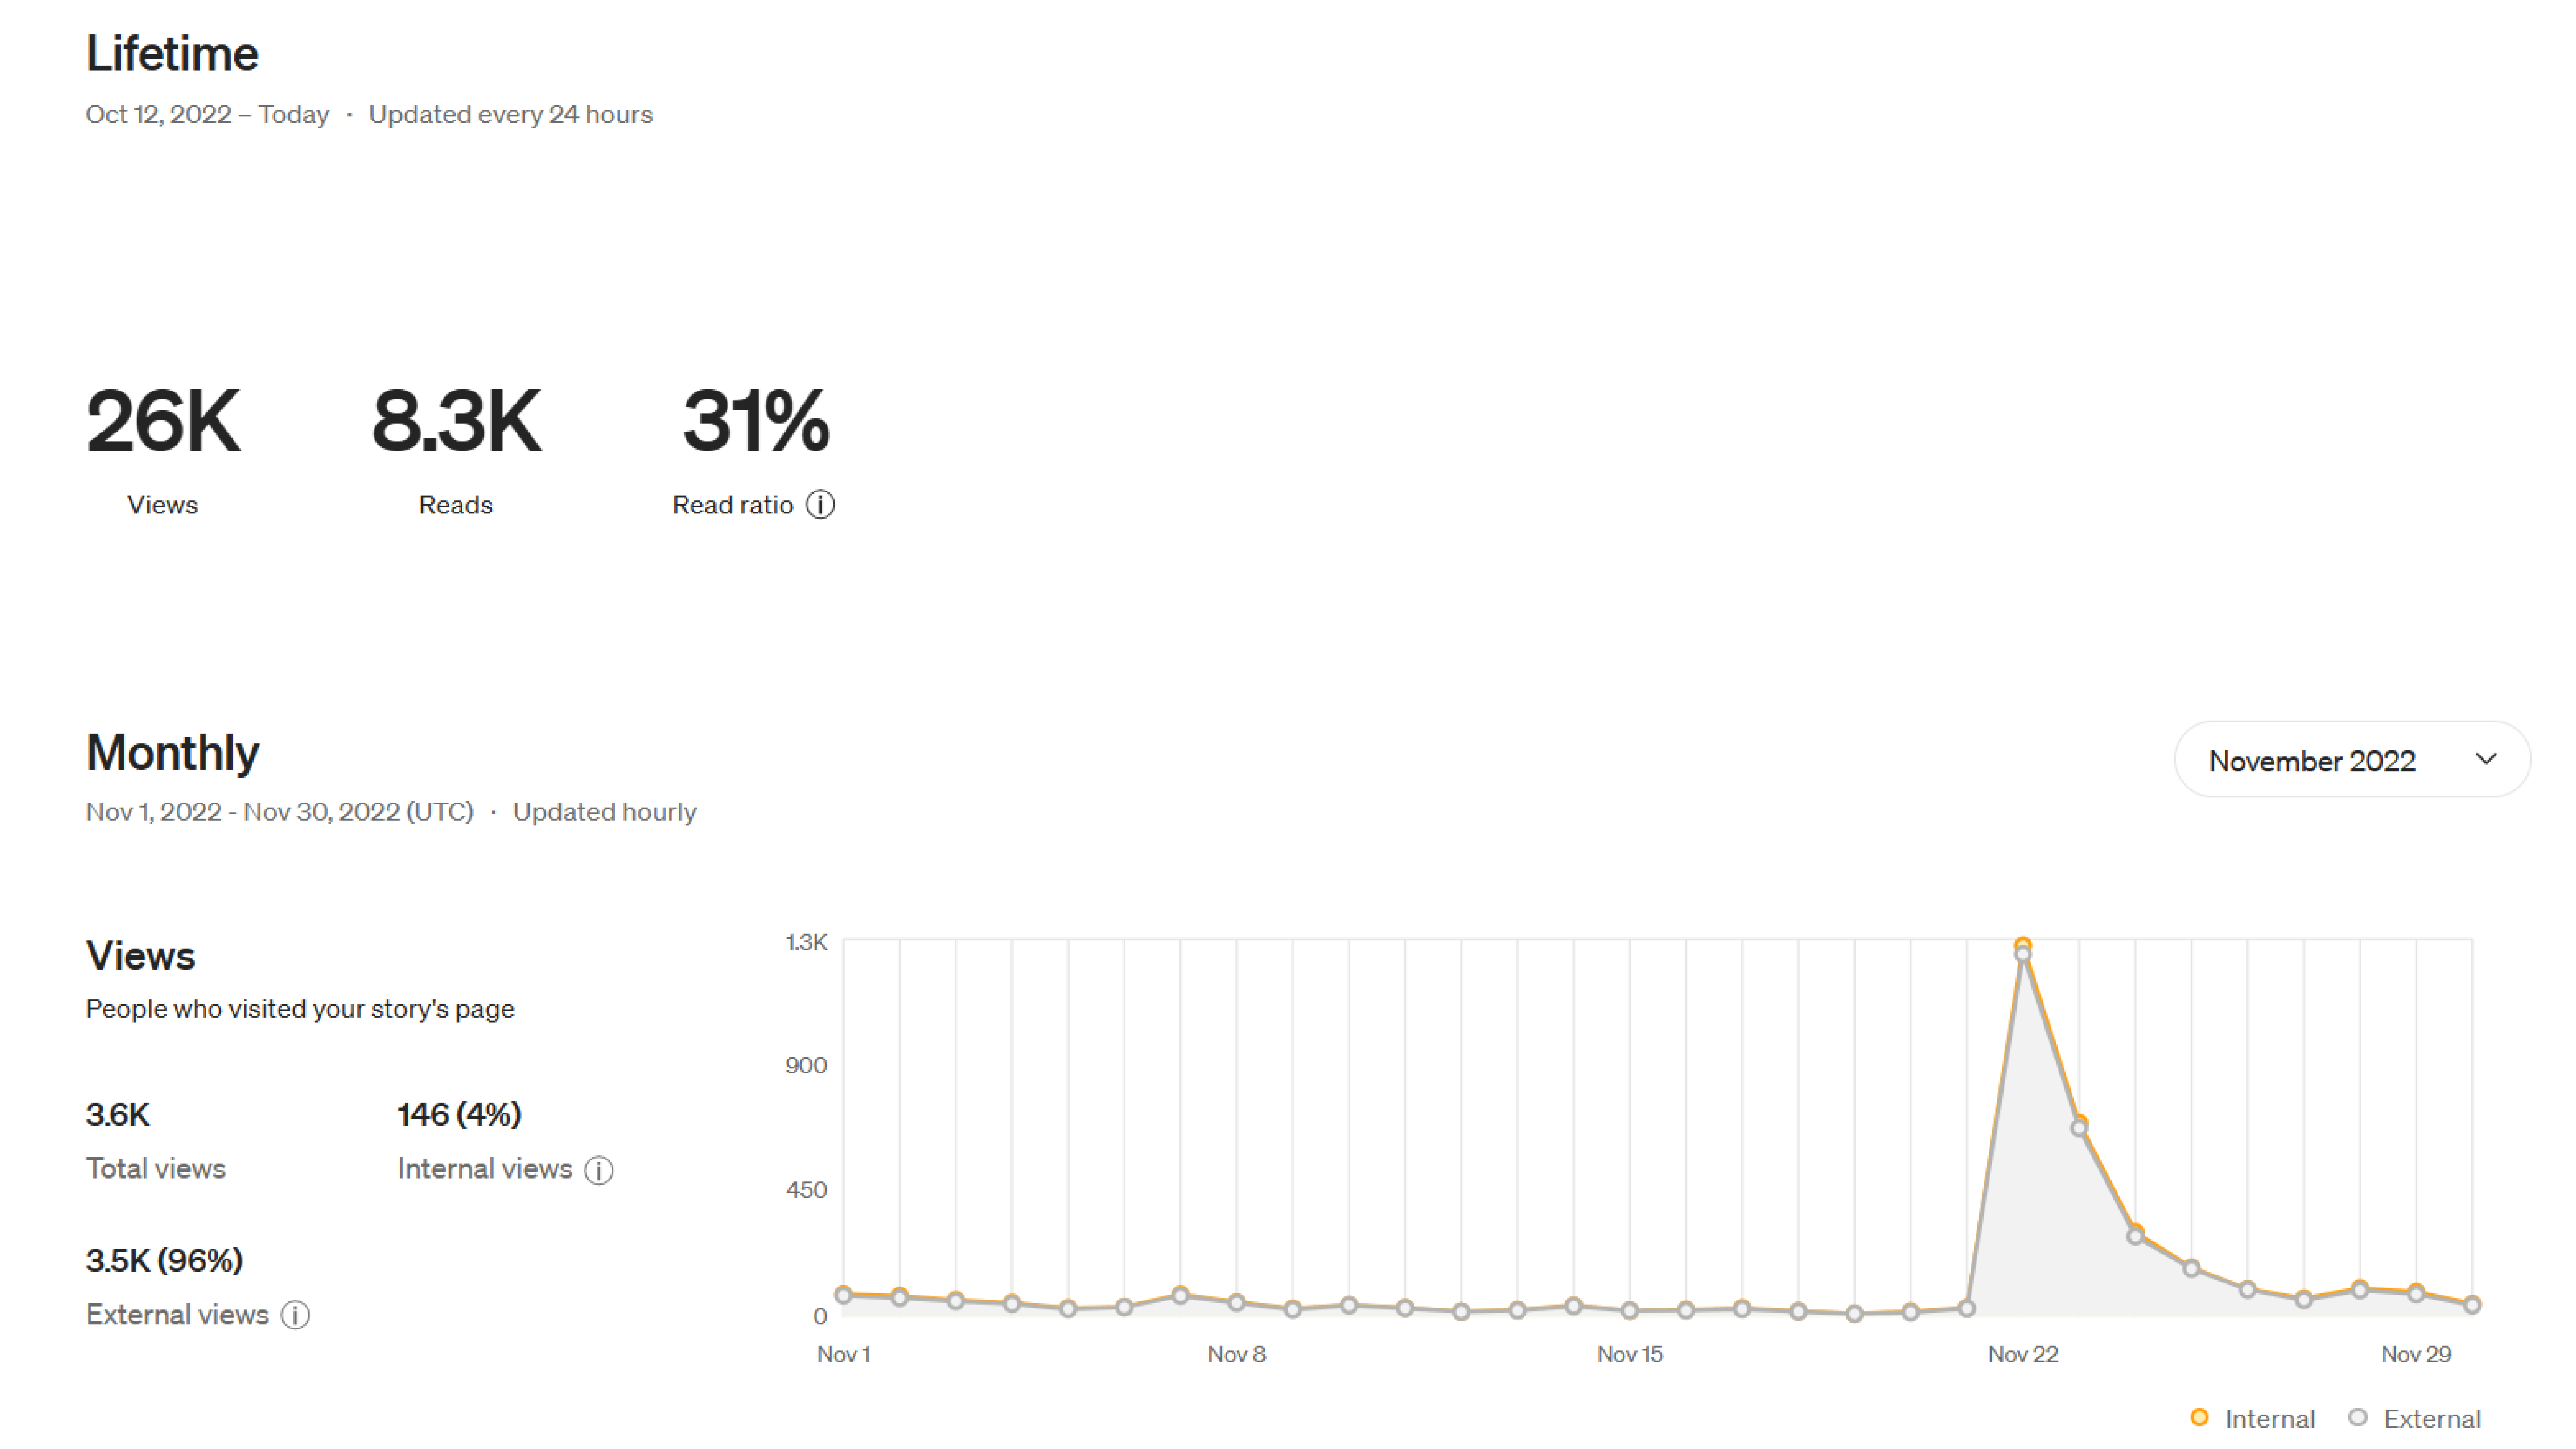Click the Nov 15 axis label on the chart

point(1630,1353)
